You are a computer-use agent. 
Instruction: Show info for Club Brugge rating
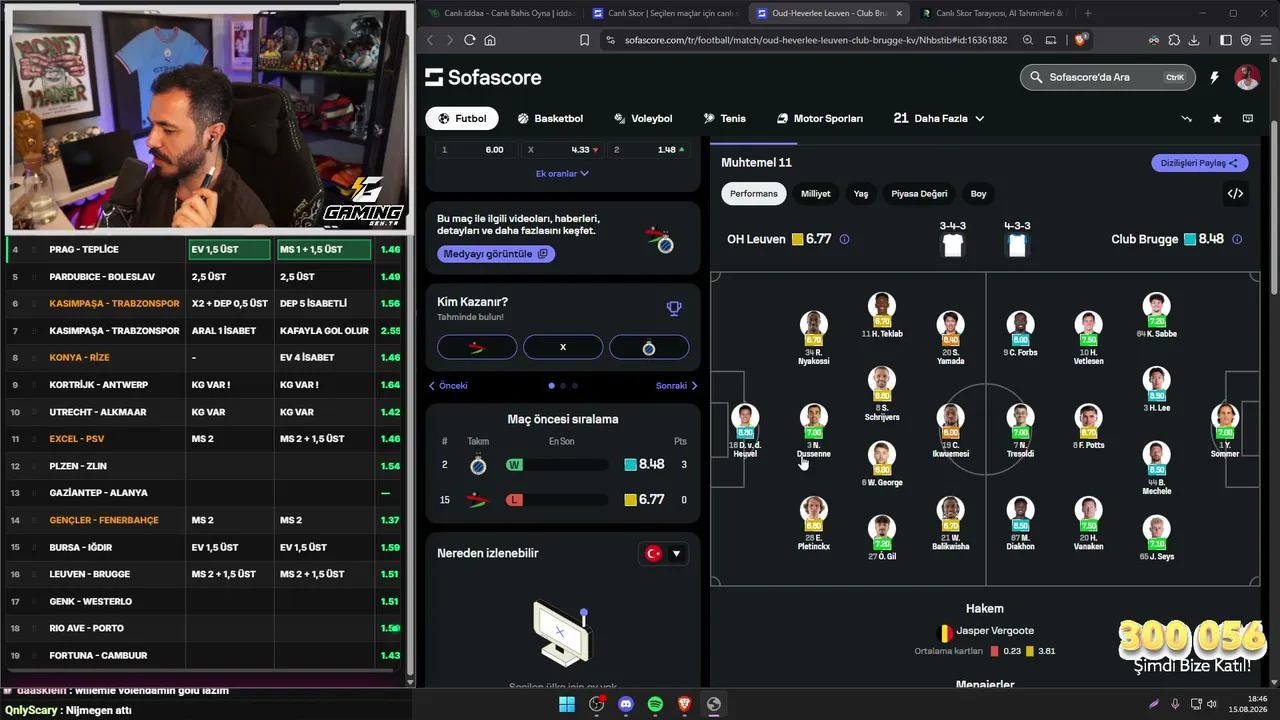tap(1237, 240)
